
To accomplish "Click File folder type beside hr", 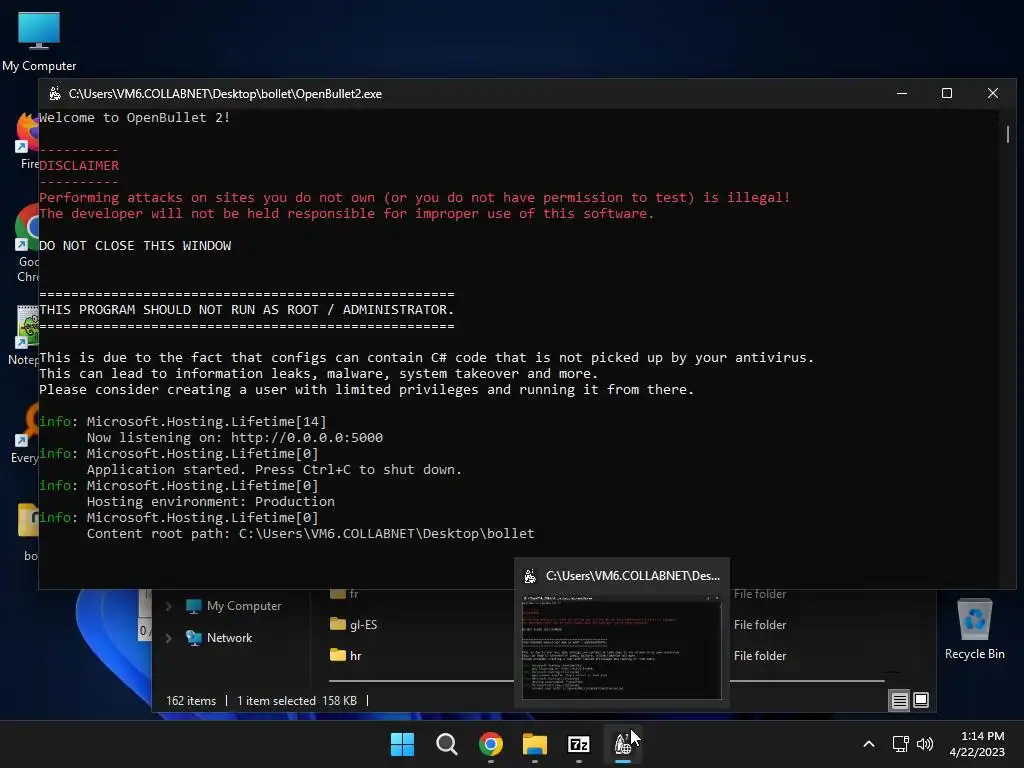I will click(x=760, y=656).
